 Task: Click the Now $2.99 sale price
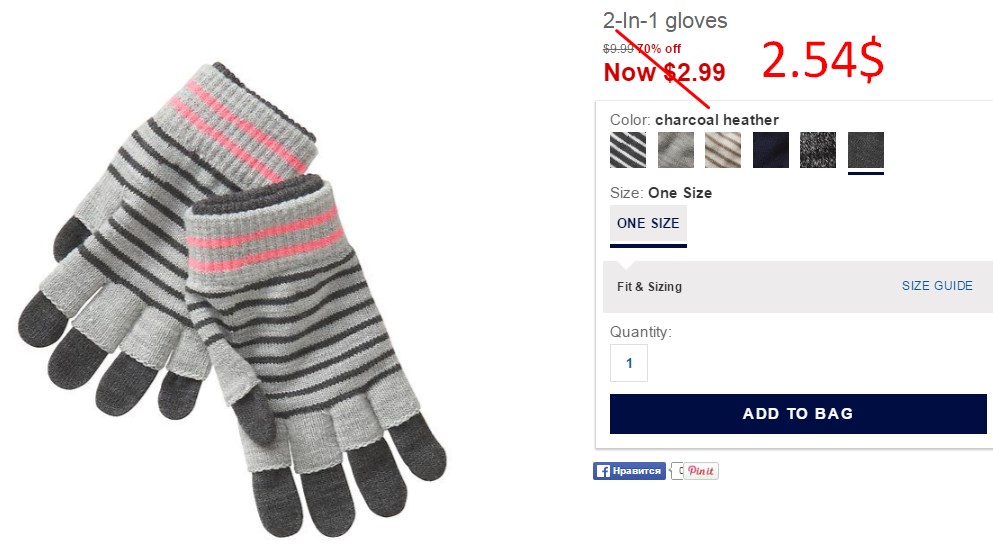point(664,72)
